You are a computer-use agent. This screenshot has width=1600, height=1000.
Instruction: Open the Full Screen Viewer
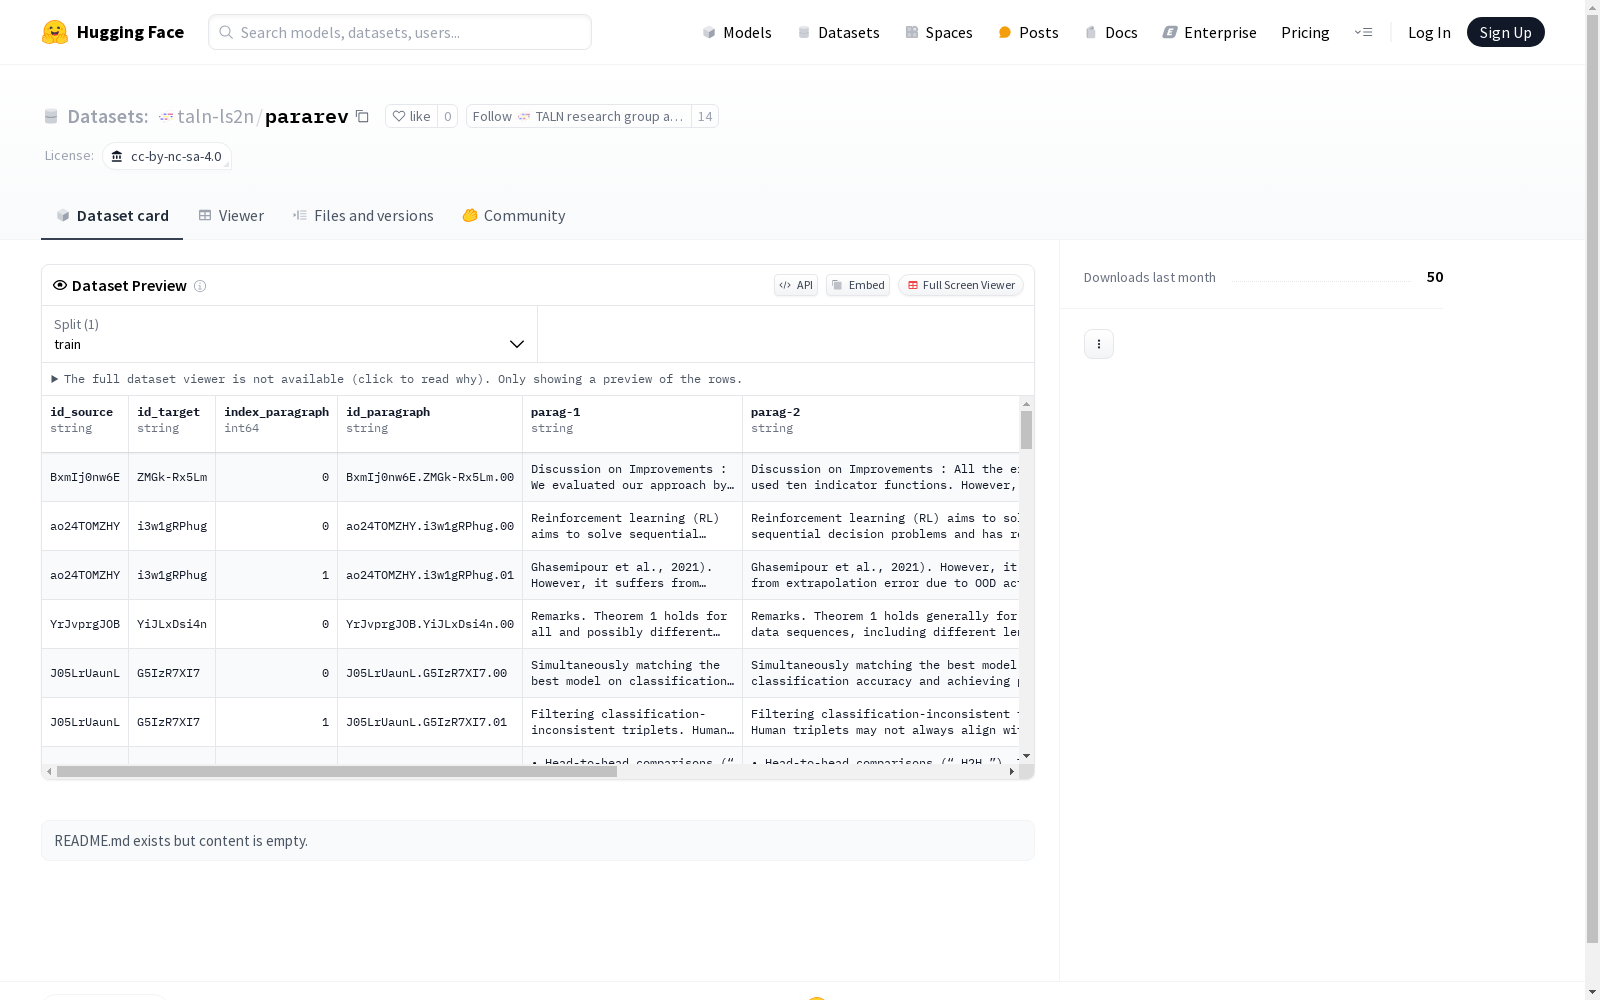[x=960, y=285]
